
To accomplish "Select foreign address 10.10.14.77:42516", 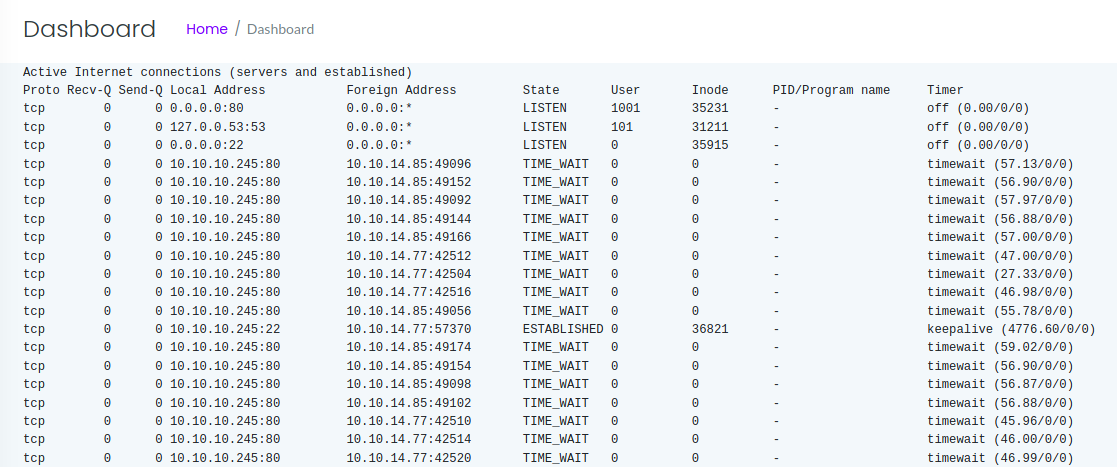I will tap(409, 293).
